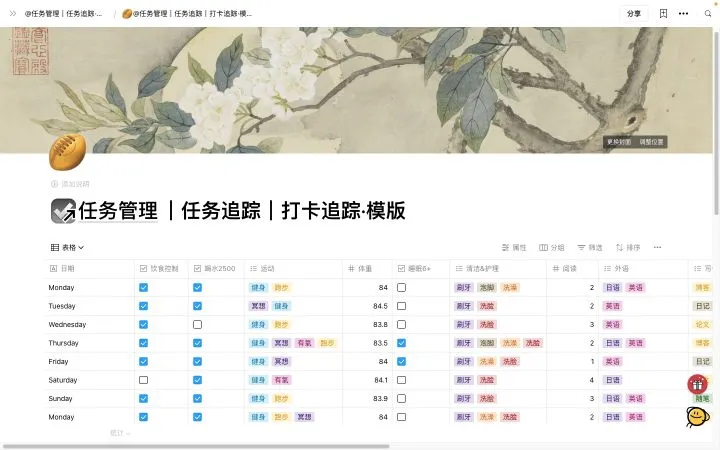Open the table toolbar three-dots menu
720x450 pixels.
coord(658,248)
